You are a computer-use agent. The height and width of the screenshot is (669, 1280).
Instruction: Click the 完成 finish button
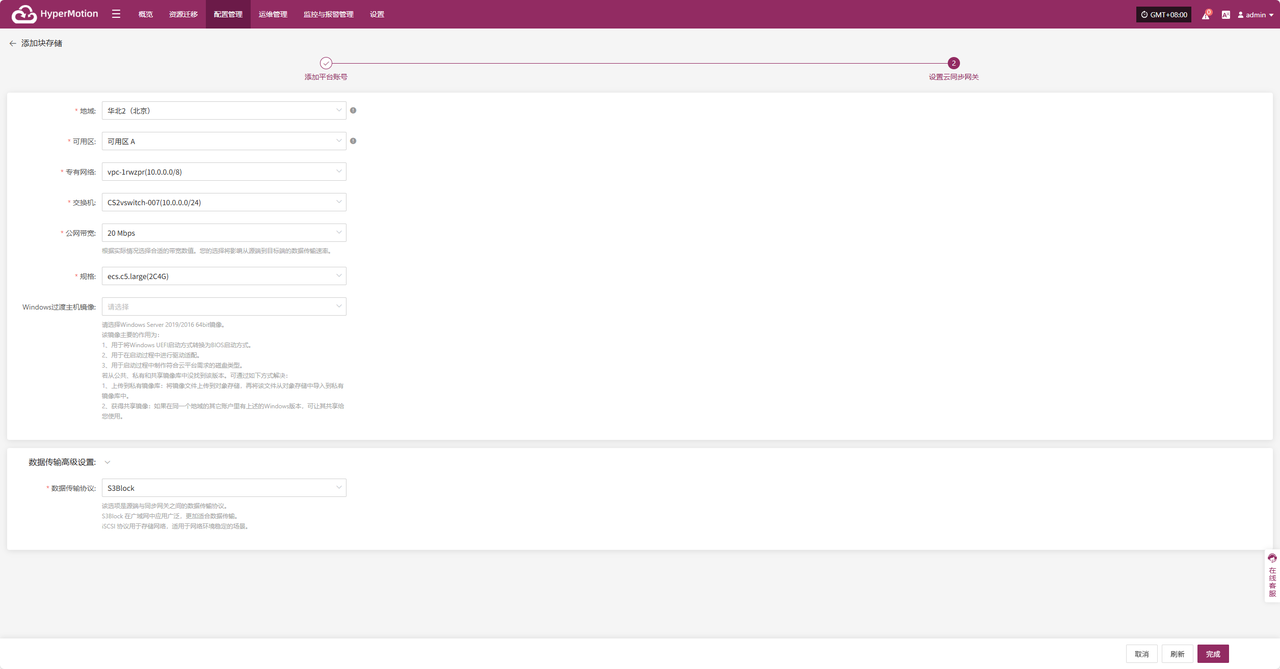pyautogui.click(x=1213, y=654)
